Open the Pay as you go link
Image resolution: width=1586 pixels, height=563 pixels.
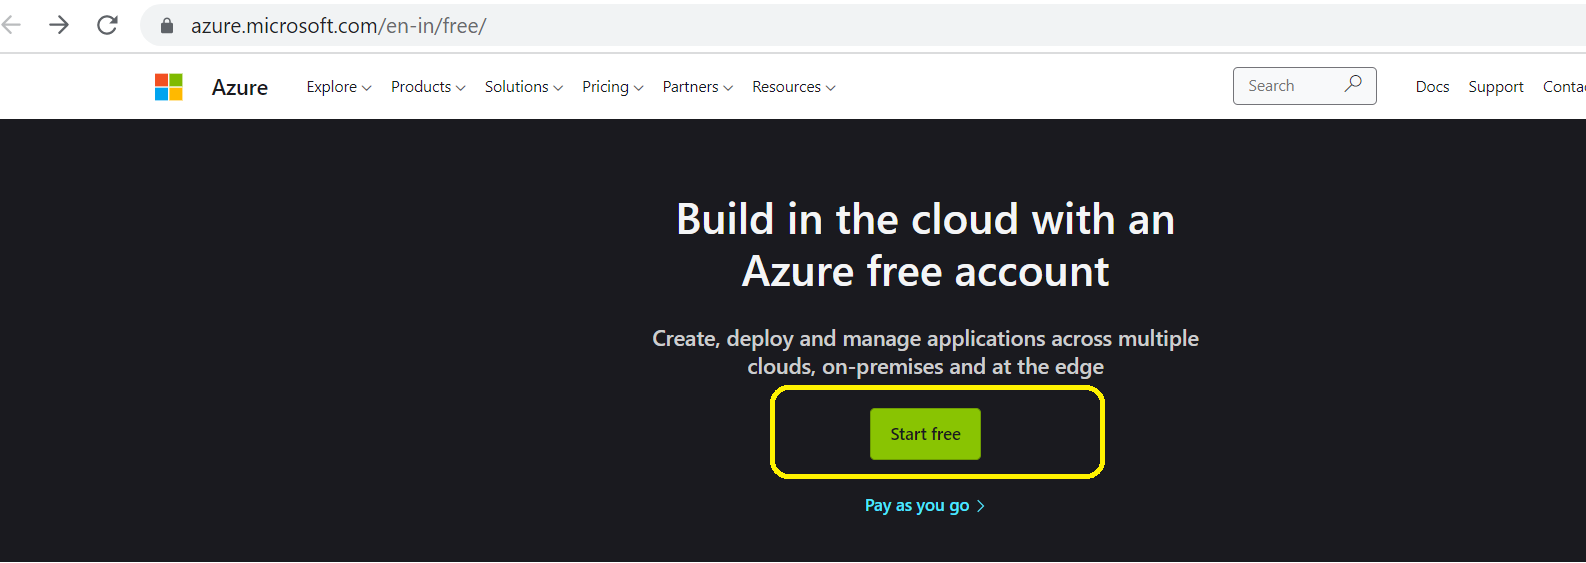(x=925, y=506)
